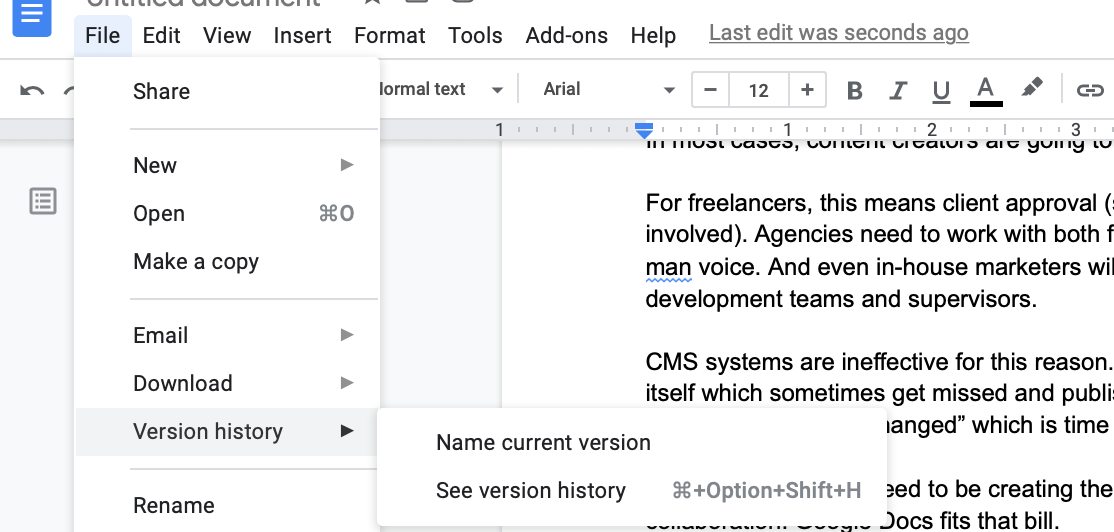The height and width of the screenshot is (532, 1114).
Task: Open the text color picker
Action: tap(985, 91)
